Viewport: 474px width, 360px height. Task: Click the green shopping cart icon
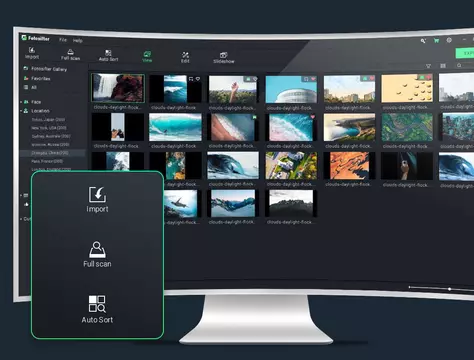436,40
